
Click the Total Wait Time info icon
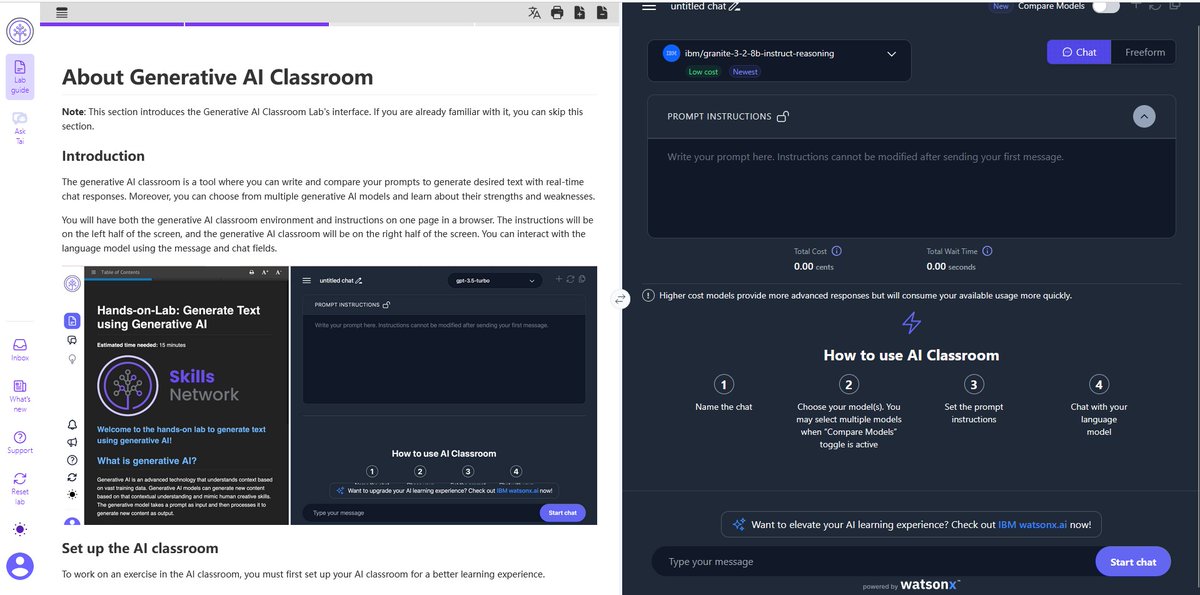pyautogui.click(x=988, y=251)
